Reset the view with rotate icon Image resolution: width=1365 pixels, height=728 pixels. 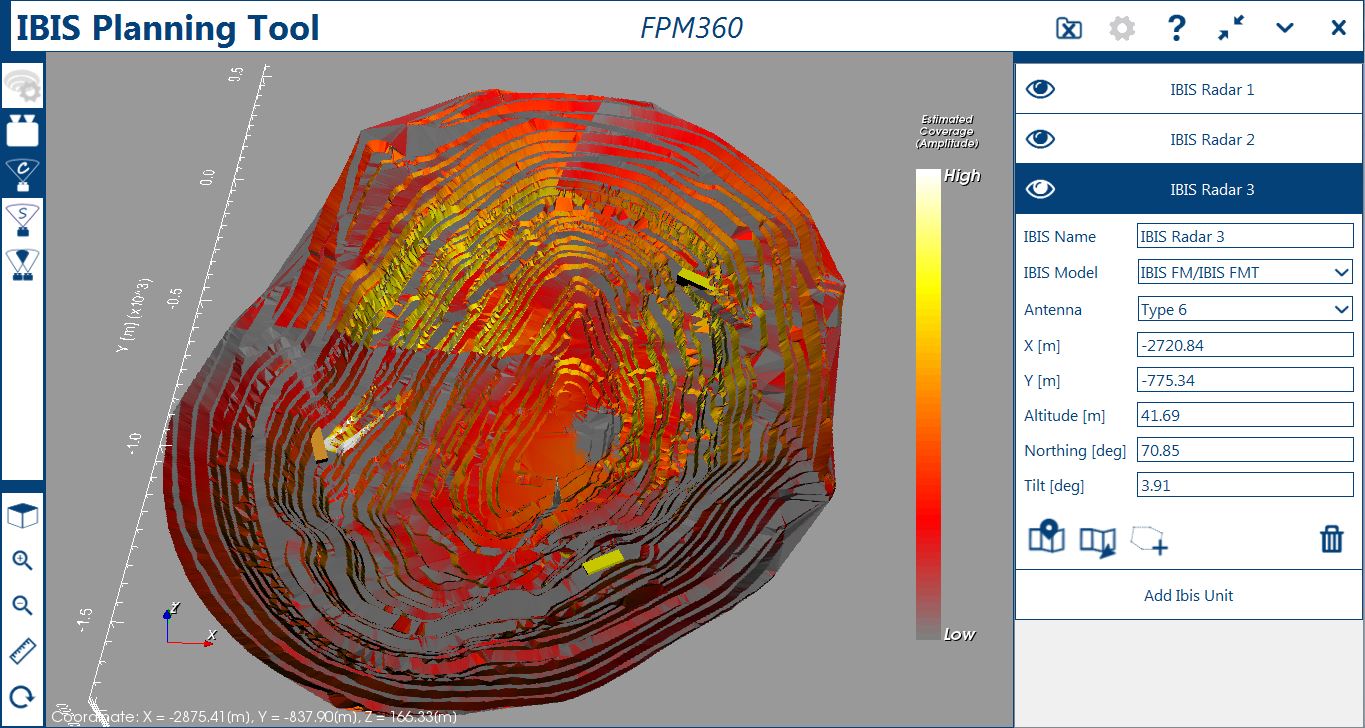(22, 697)
